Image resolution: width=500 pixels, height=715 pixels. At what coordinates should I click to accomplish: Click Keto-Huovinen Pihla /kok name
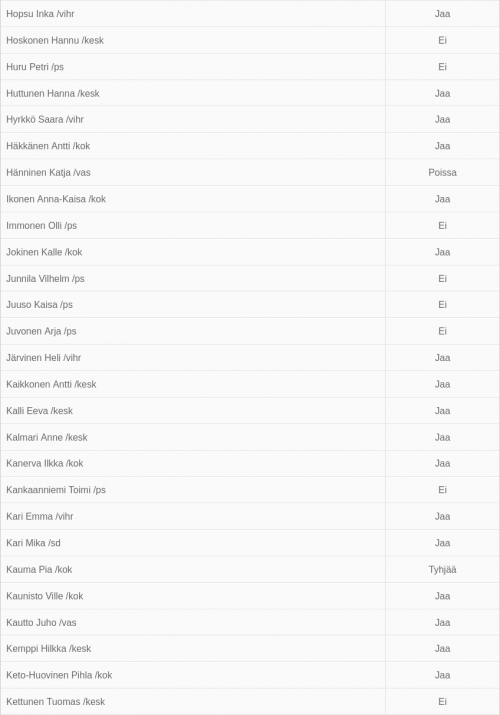coord(59,675)
